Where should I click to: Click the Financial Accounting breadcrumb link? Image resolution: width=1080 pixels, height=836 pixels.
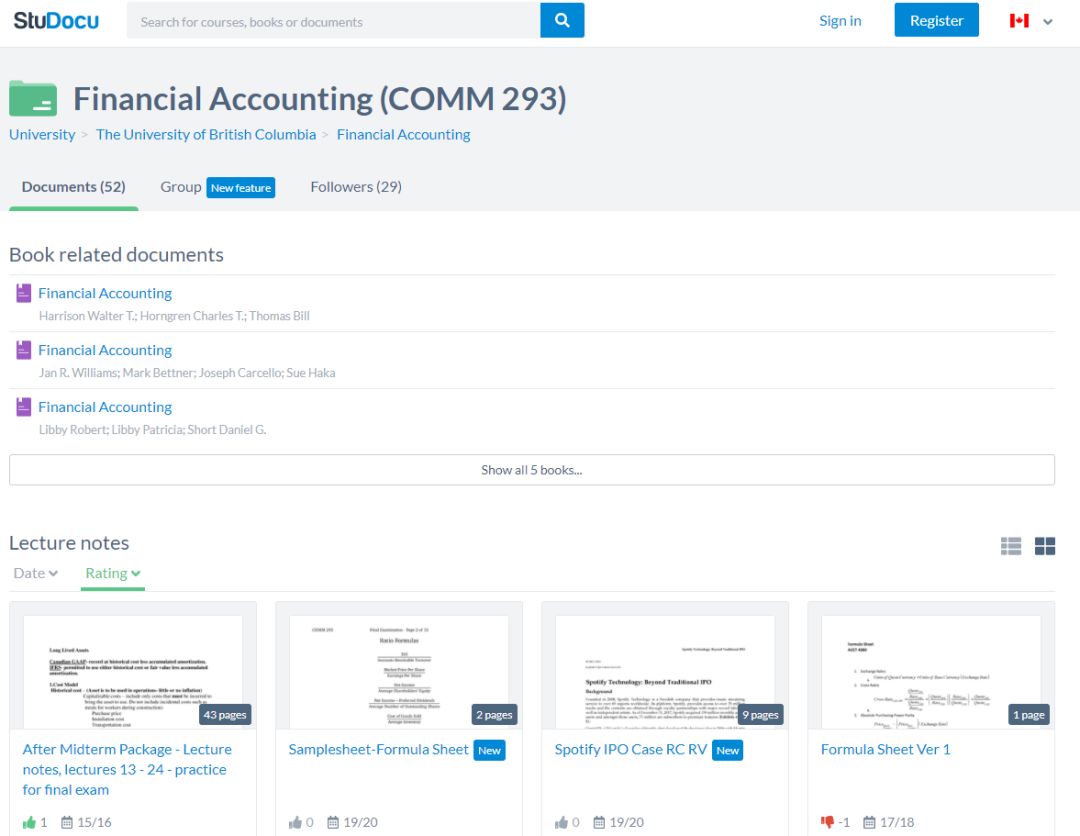(404, 134)
